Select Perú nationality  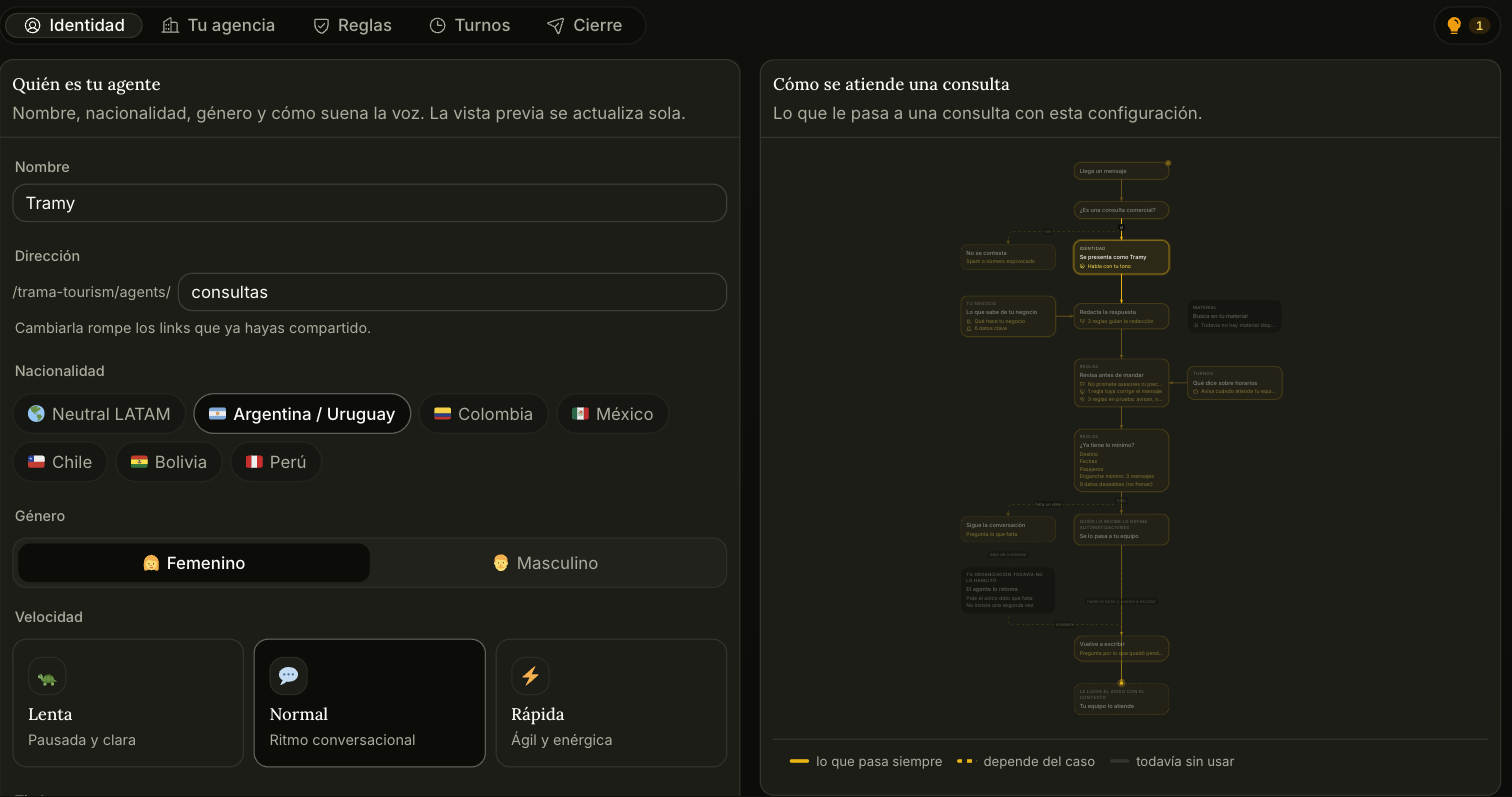[276, 462]
